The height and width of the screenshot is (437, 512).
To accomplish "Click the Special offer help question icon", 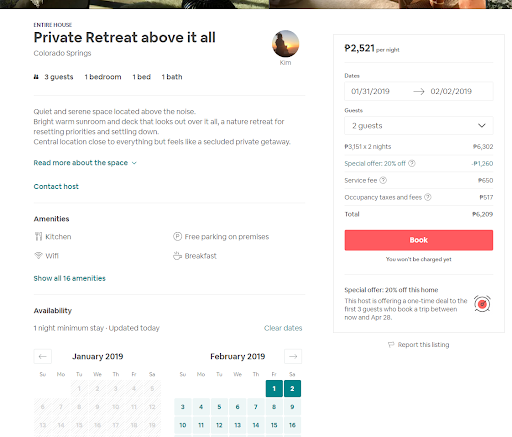I will (412, 163).
